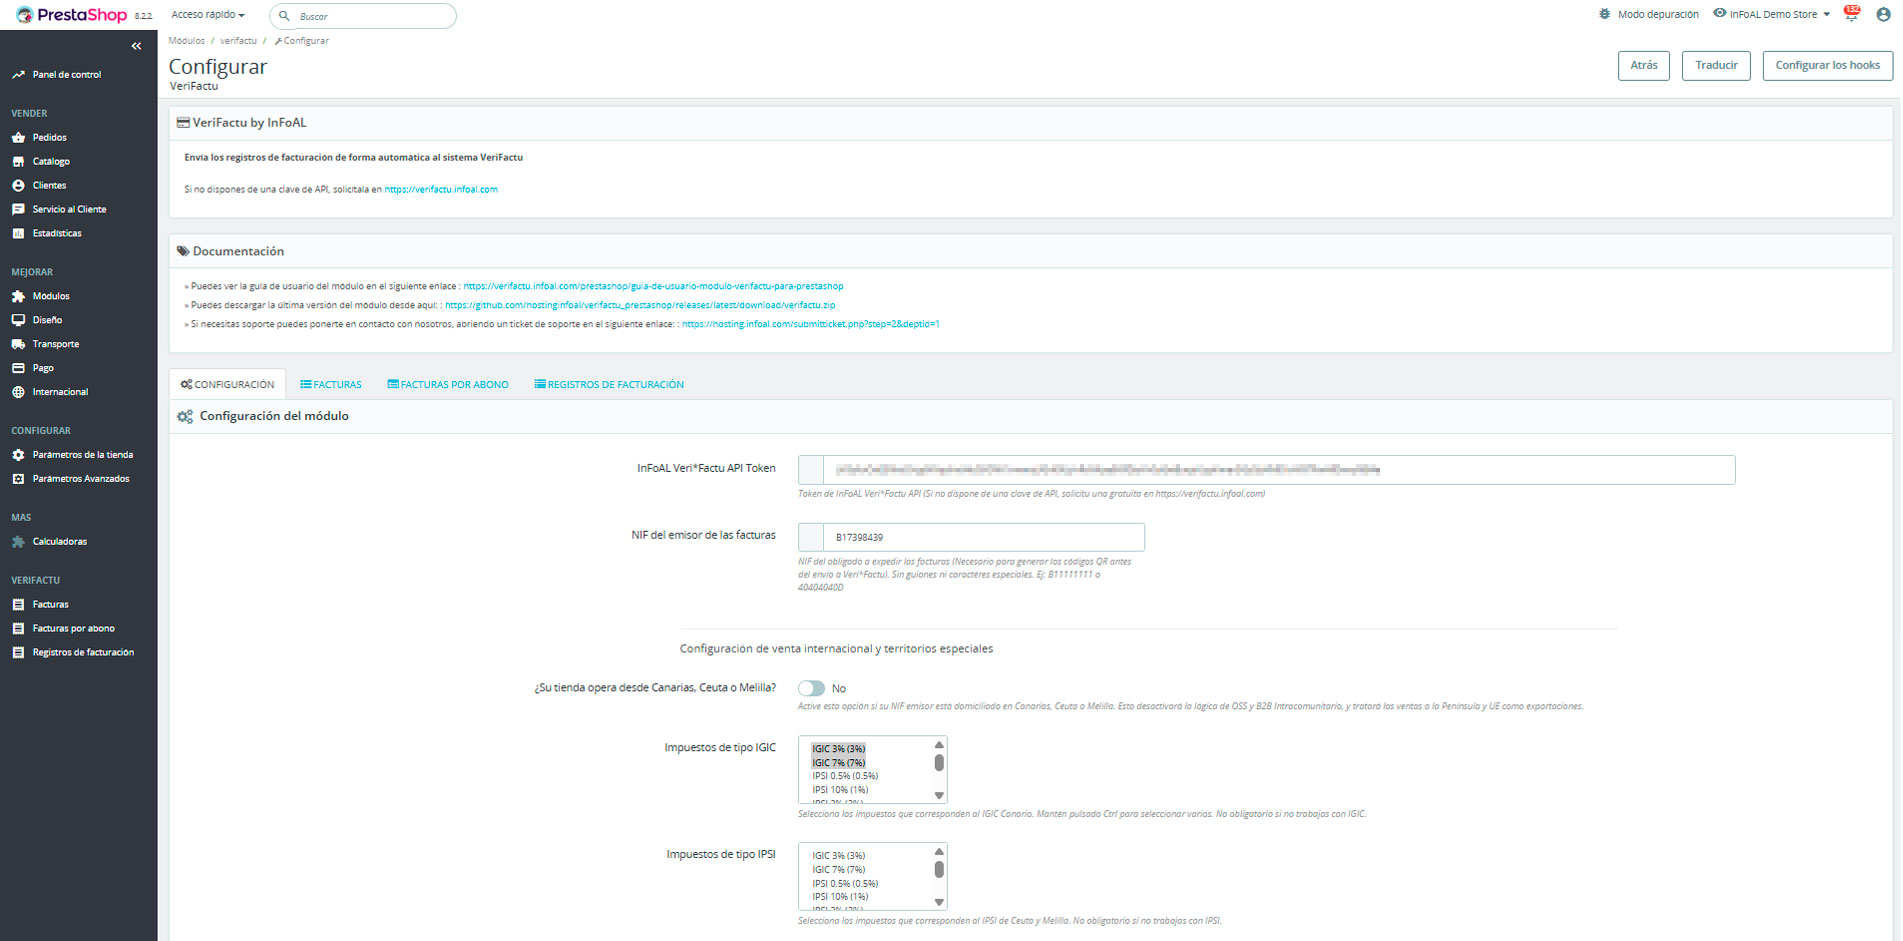The height and width of the screenshot is (941, 1903).
Task: Switch to the Facturas por abono tab
Action: [x=448, y=384]
